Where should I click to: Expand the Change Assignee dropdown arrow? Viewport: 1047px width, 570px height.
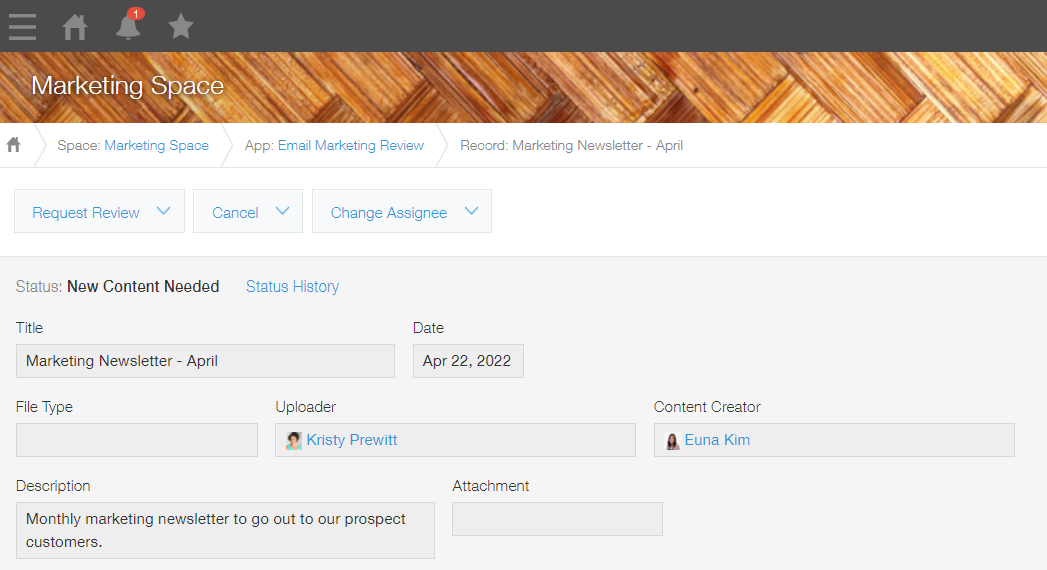[x=471, y=211]
